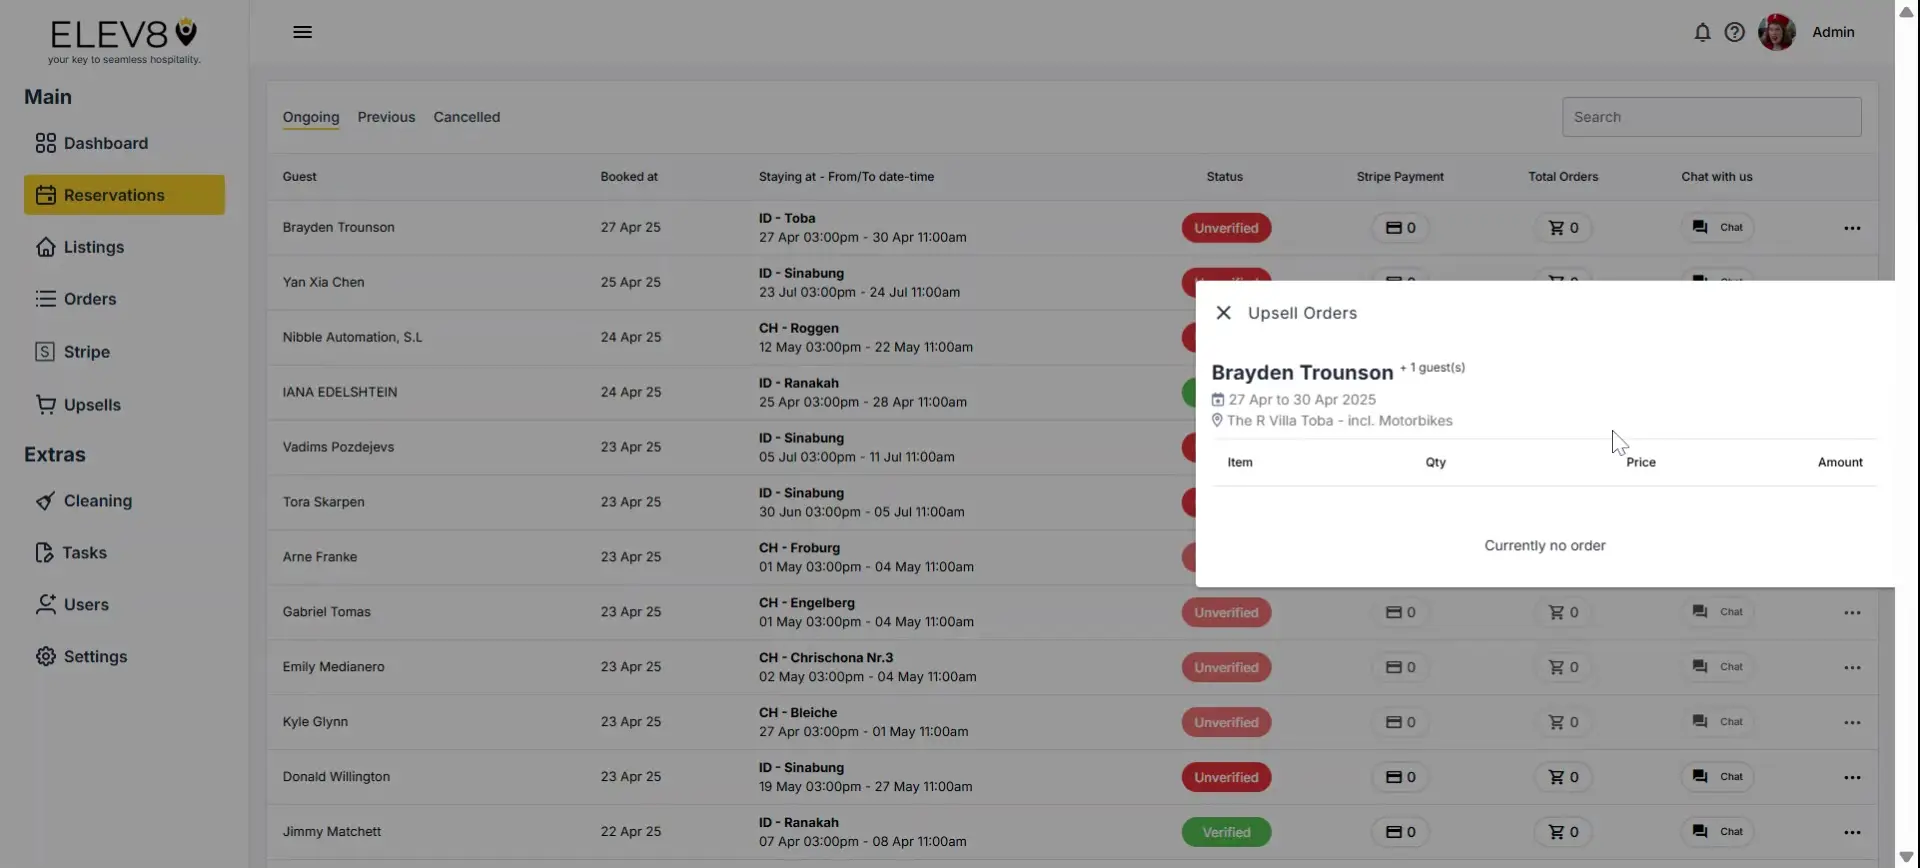Open Chat for Emily Medianero
Screen dimensions: 1920x868
click(1717, 667)
